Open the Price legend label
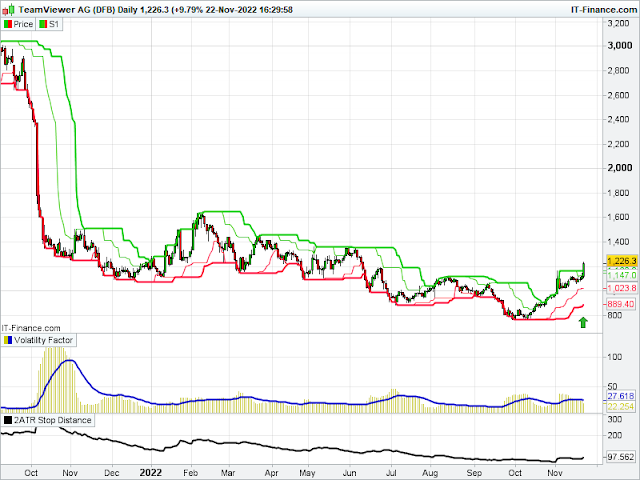The width and height of the screenshot is (640, 480). point(23,24)
